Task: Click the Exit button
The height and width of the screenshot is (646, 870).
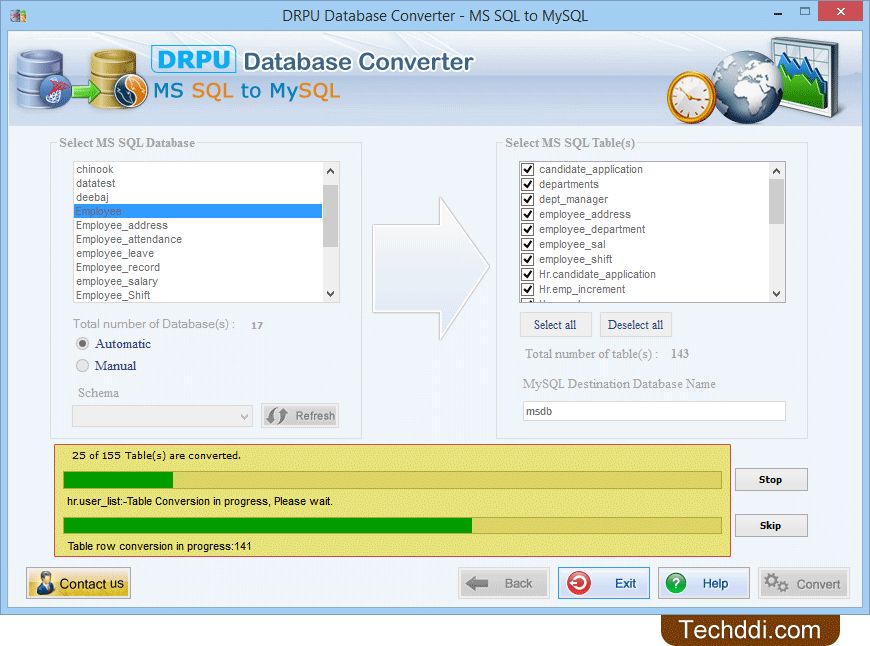Action: (x=603, y=583)
